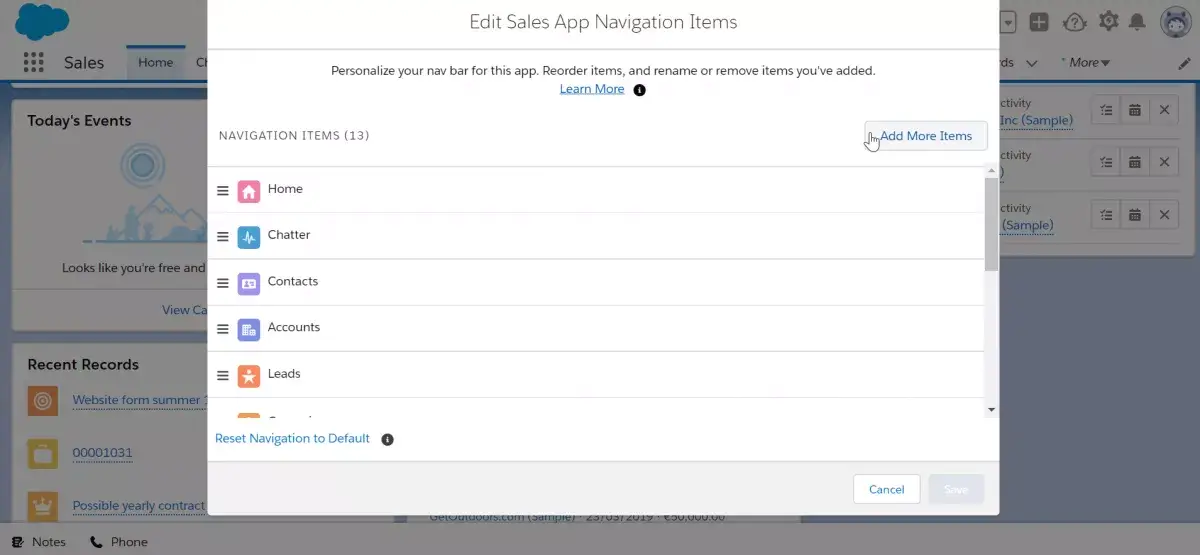
Task: Click the Cancel button
Action: click(886, 489)
